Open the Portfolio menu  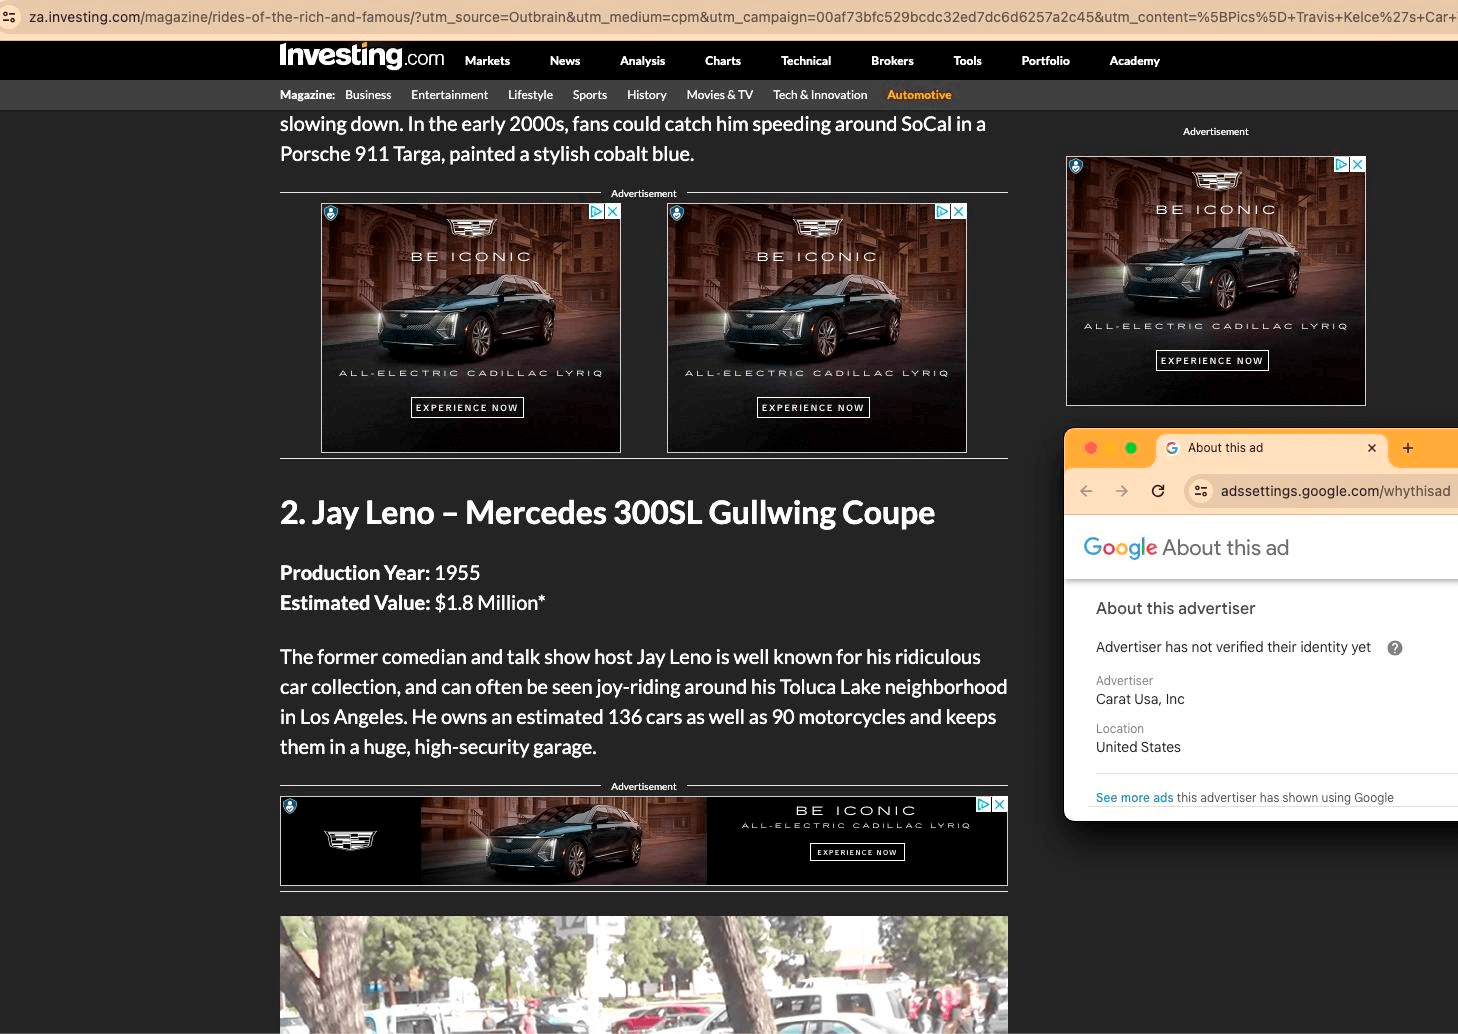[1045, 61]
